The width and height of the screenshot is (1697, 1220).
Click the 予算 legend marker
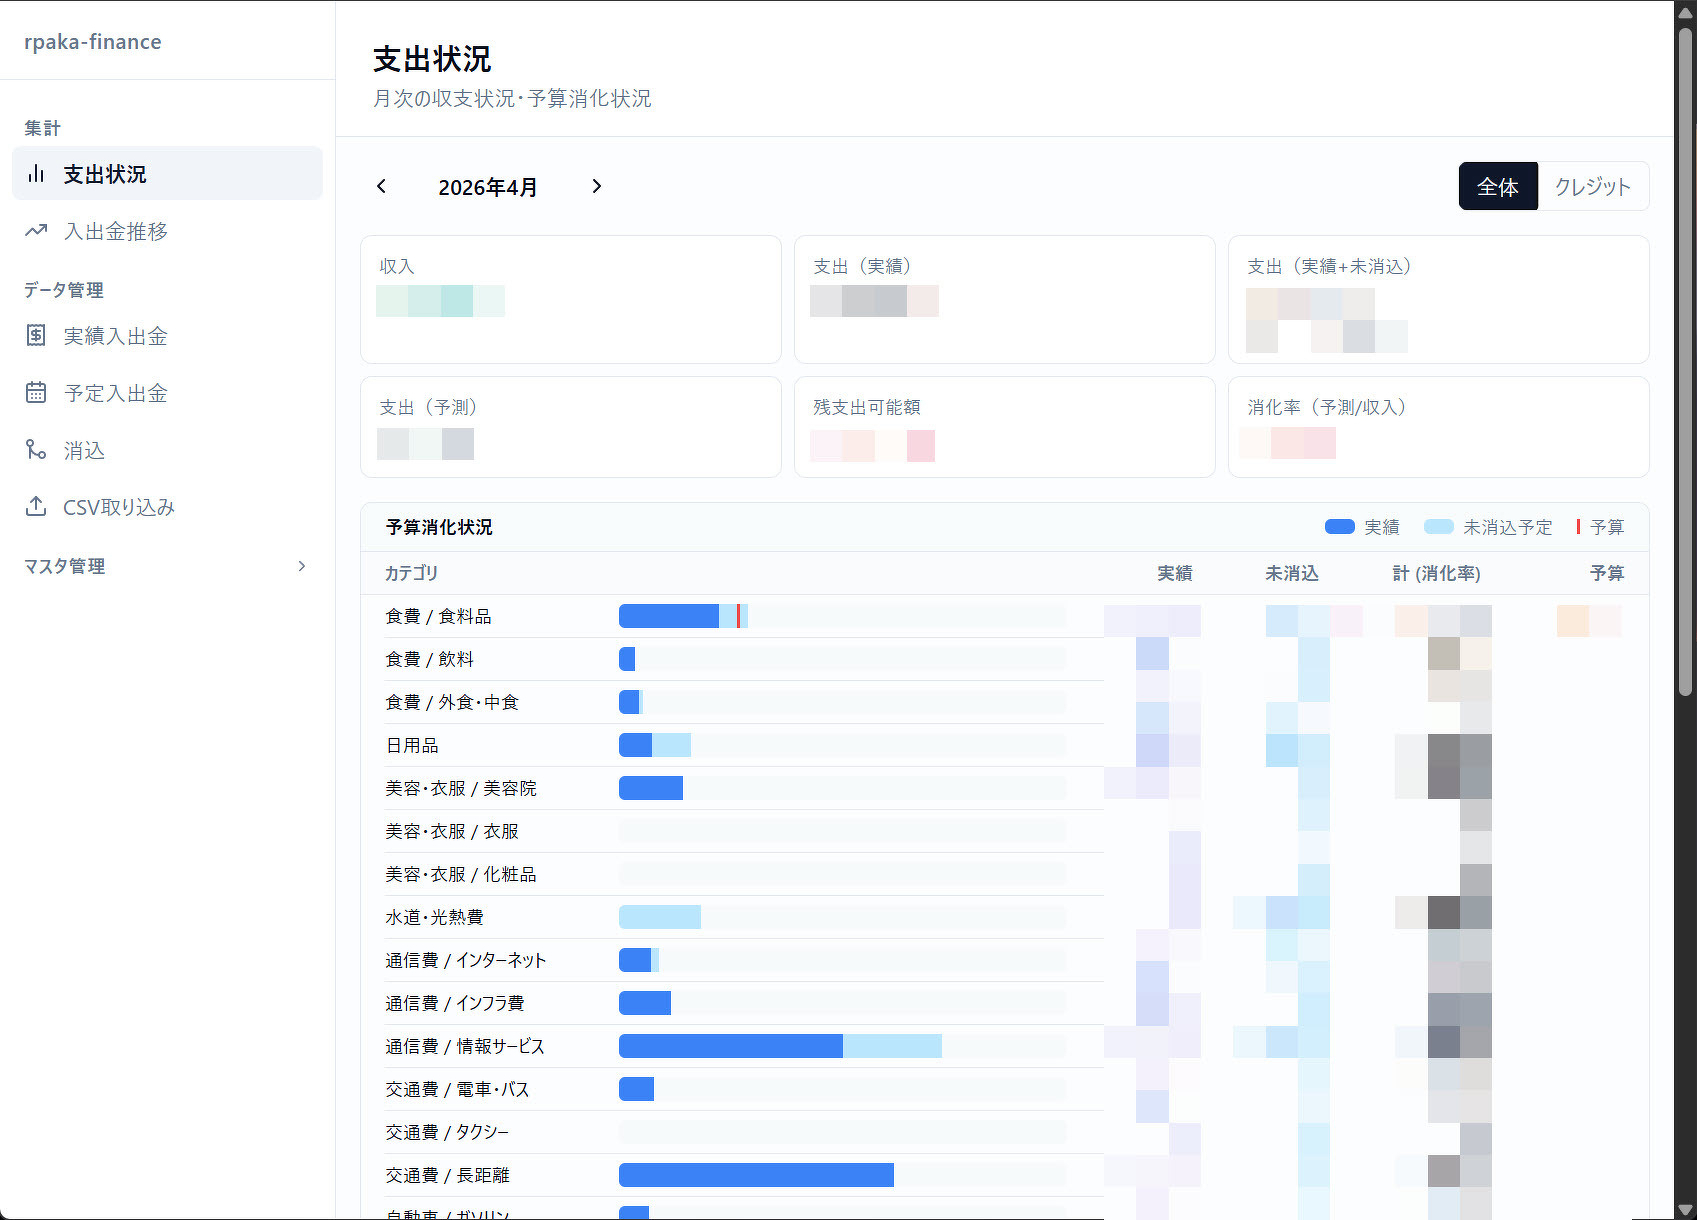click(1578, 527)
